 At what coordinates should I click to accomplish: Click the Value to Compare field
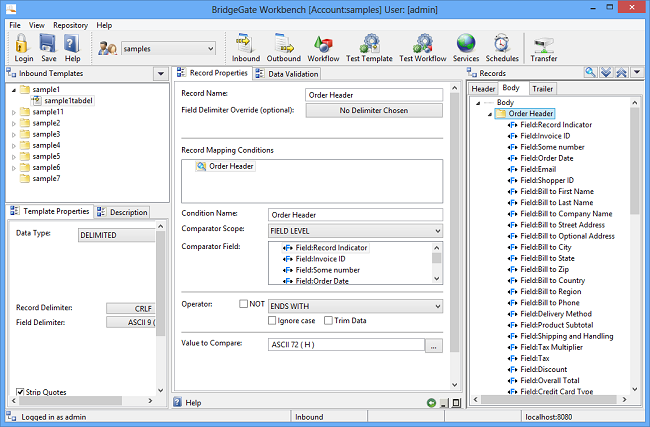point(347,345)
